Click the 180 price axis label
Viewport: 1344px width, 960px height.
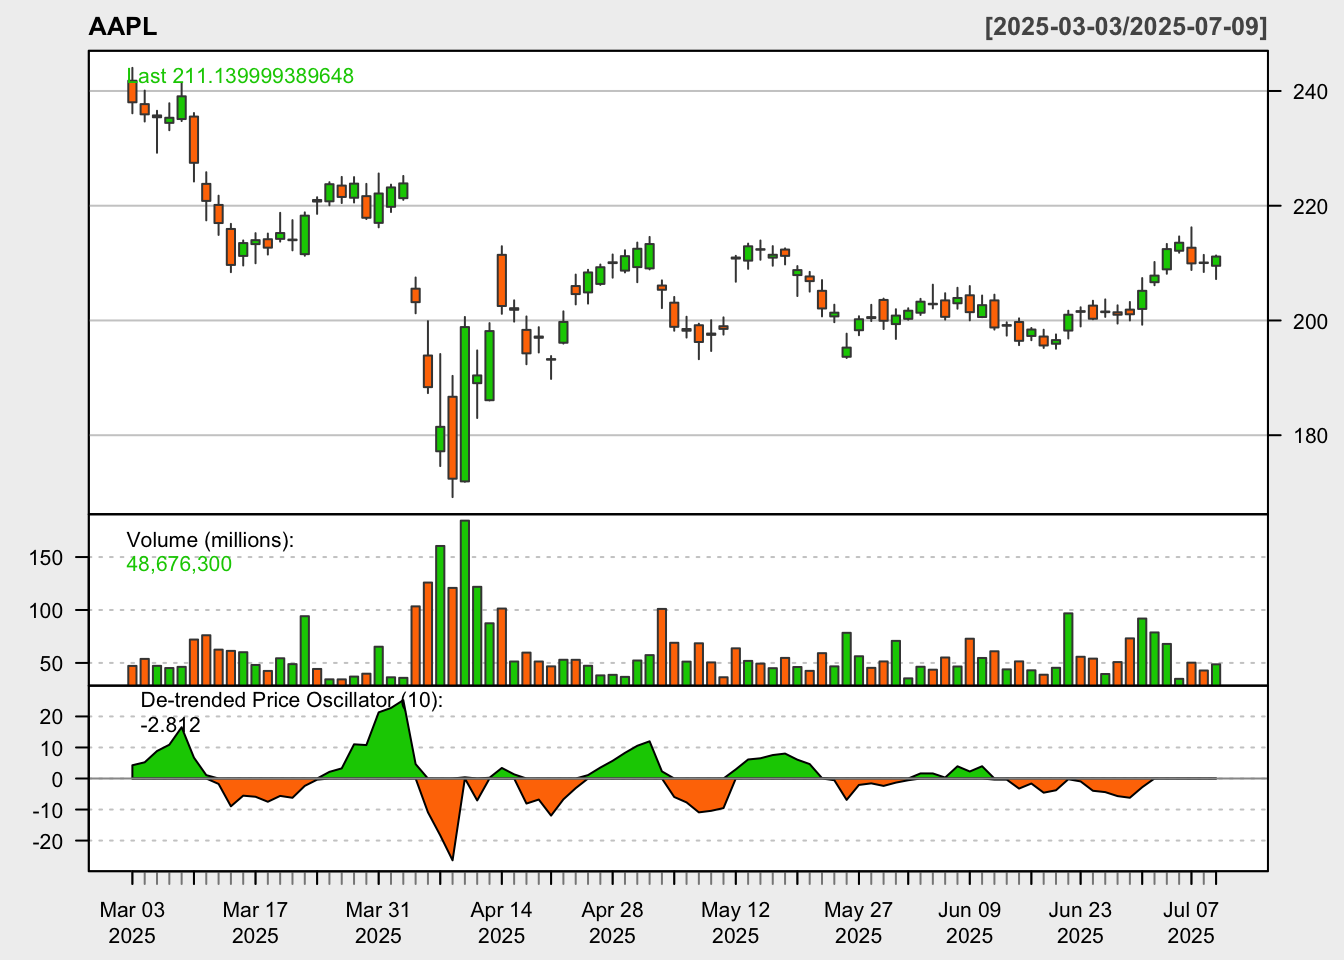(1311, 436)
